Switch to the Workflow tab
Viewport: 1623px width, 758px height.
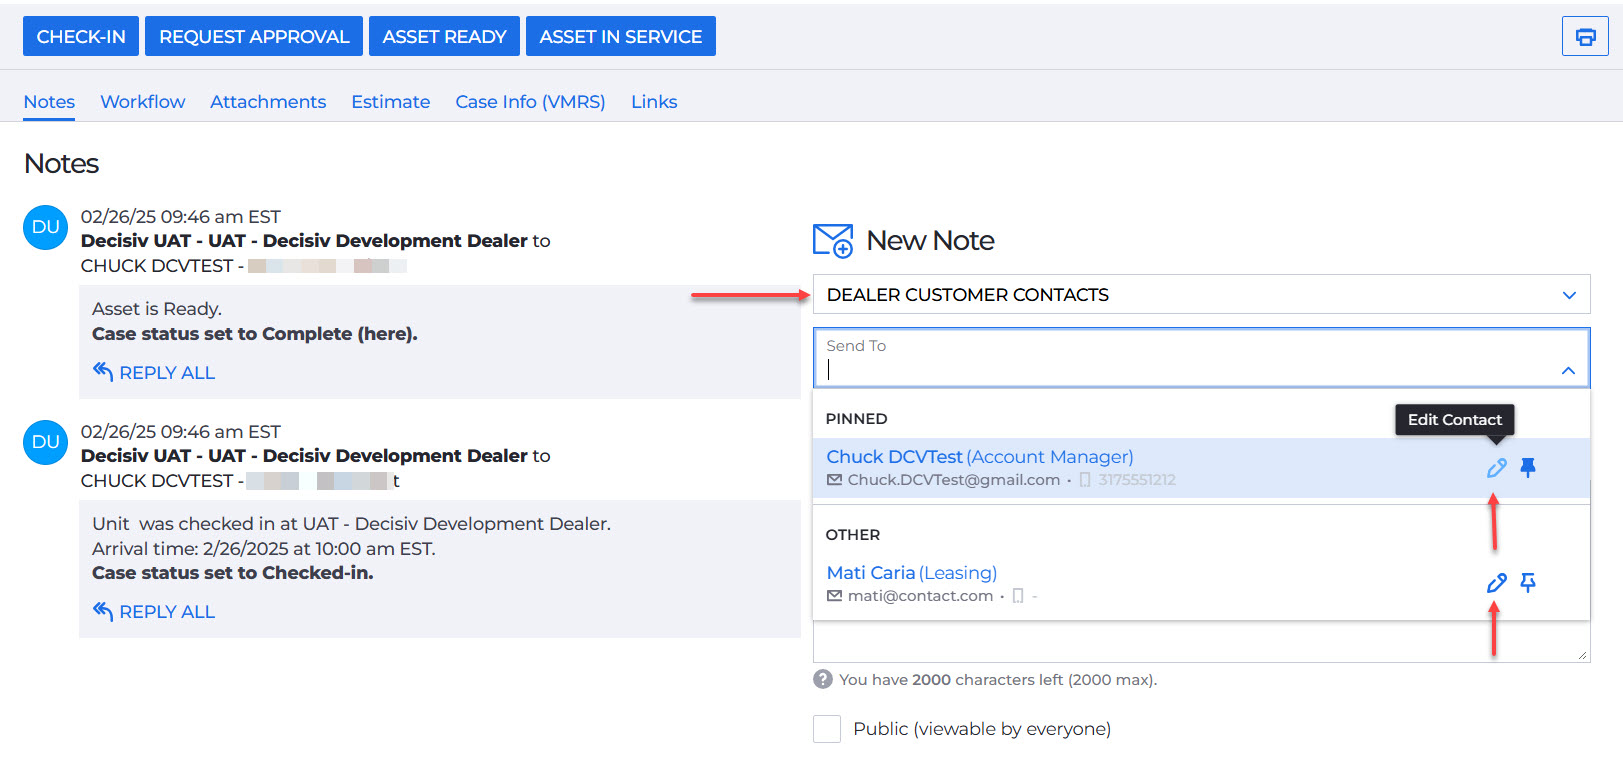pyautogui.click(x=142, y=102)
